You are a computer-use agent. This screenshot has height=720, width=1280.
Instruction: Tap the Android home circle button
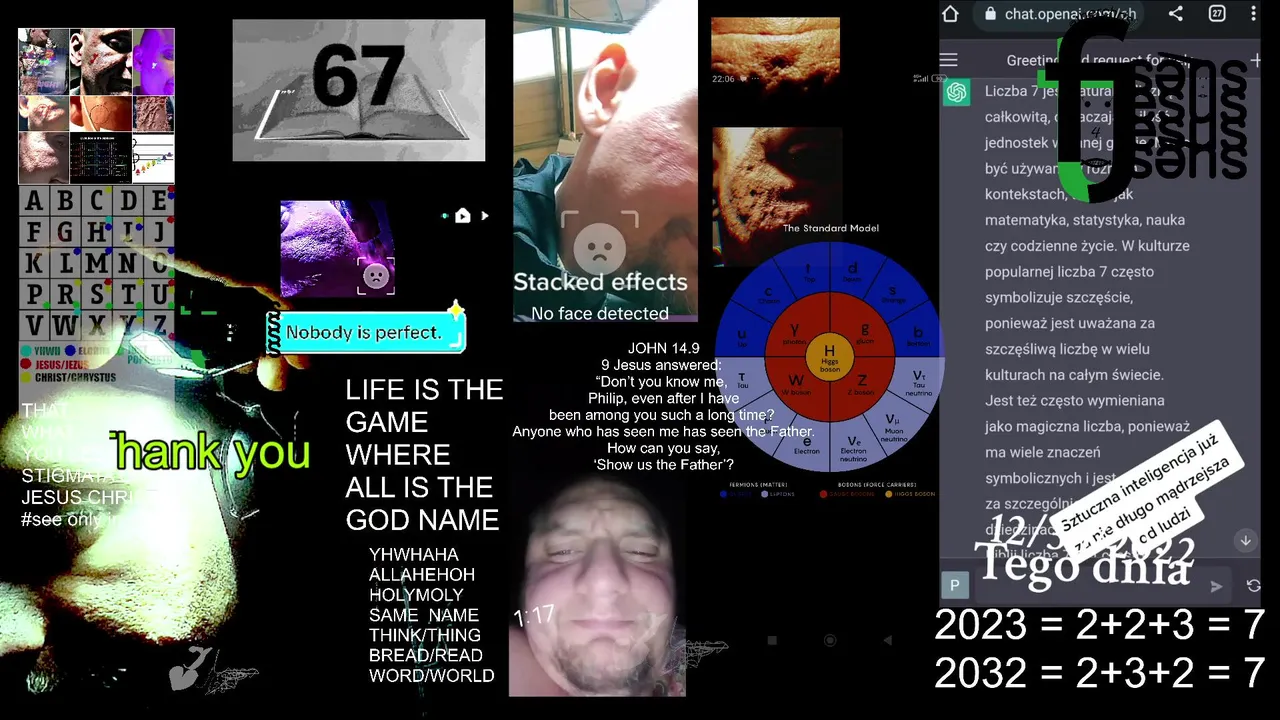pyautogui.click(x=830, y=640)
